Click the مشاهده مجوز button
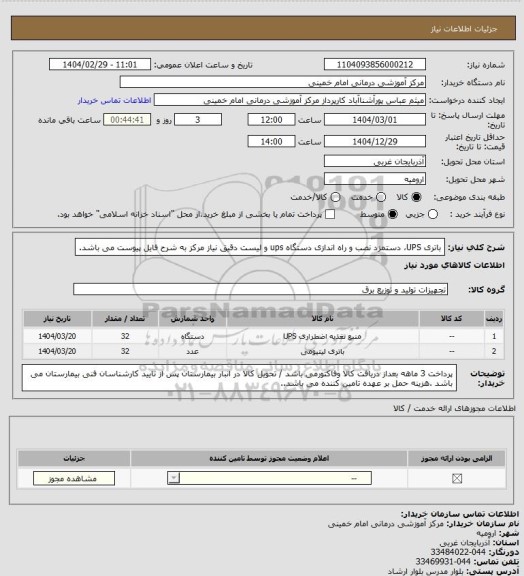The width and height of the screenshot is (524, 576). pos(74,478)
